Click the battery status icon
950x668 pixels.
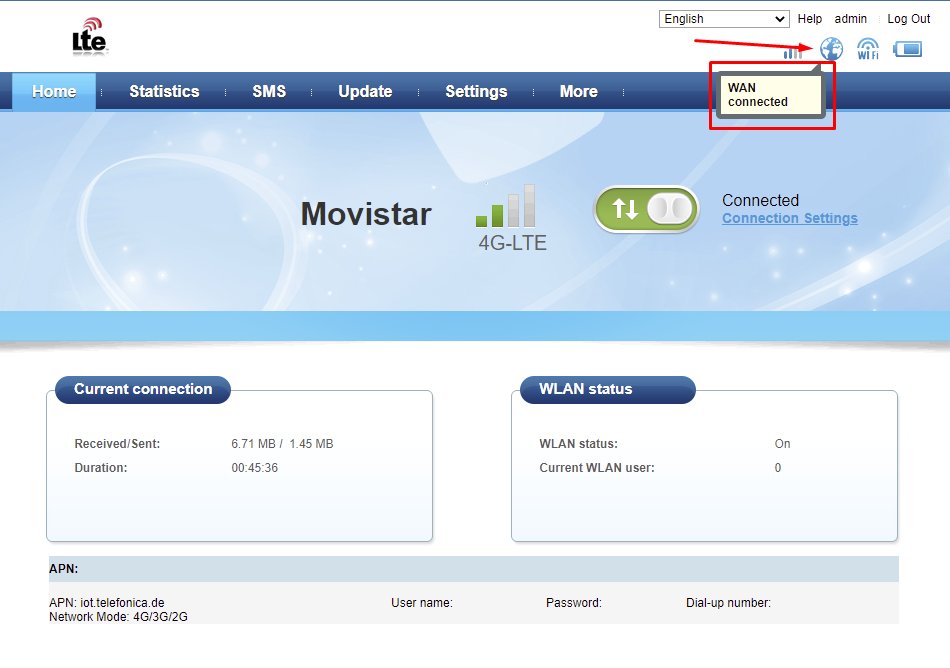(908, 49)
